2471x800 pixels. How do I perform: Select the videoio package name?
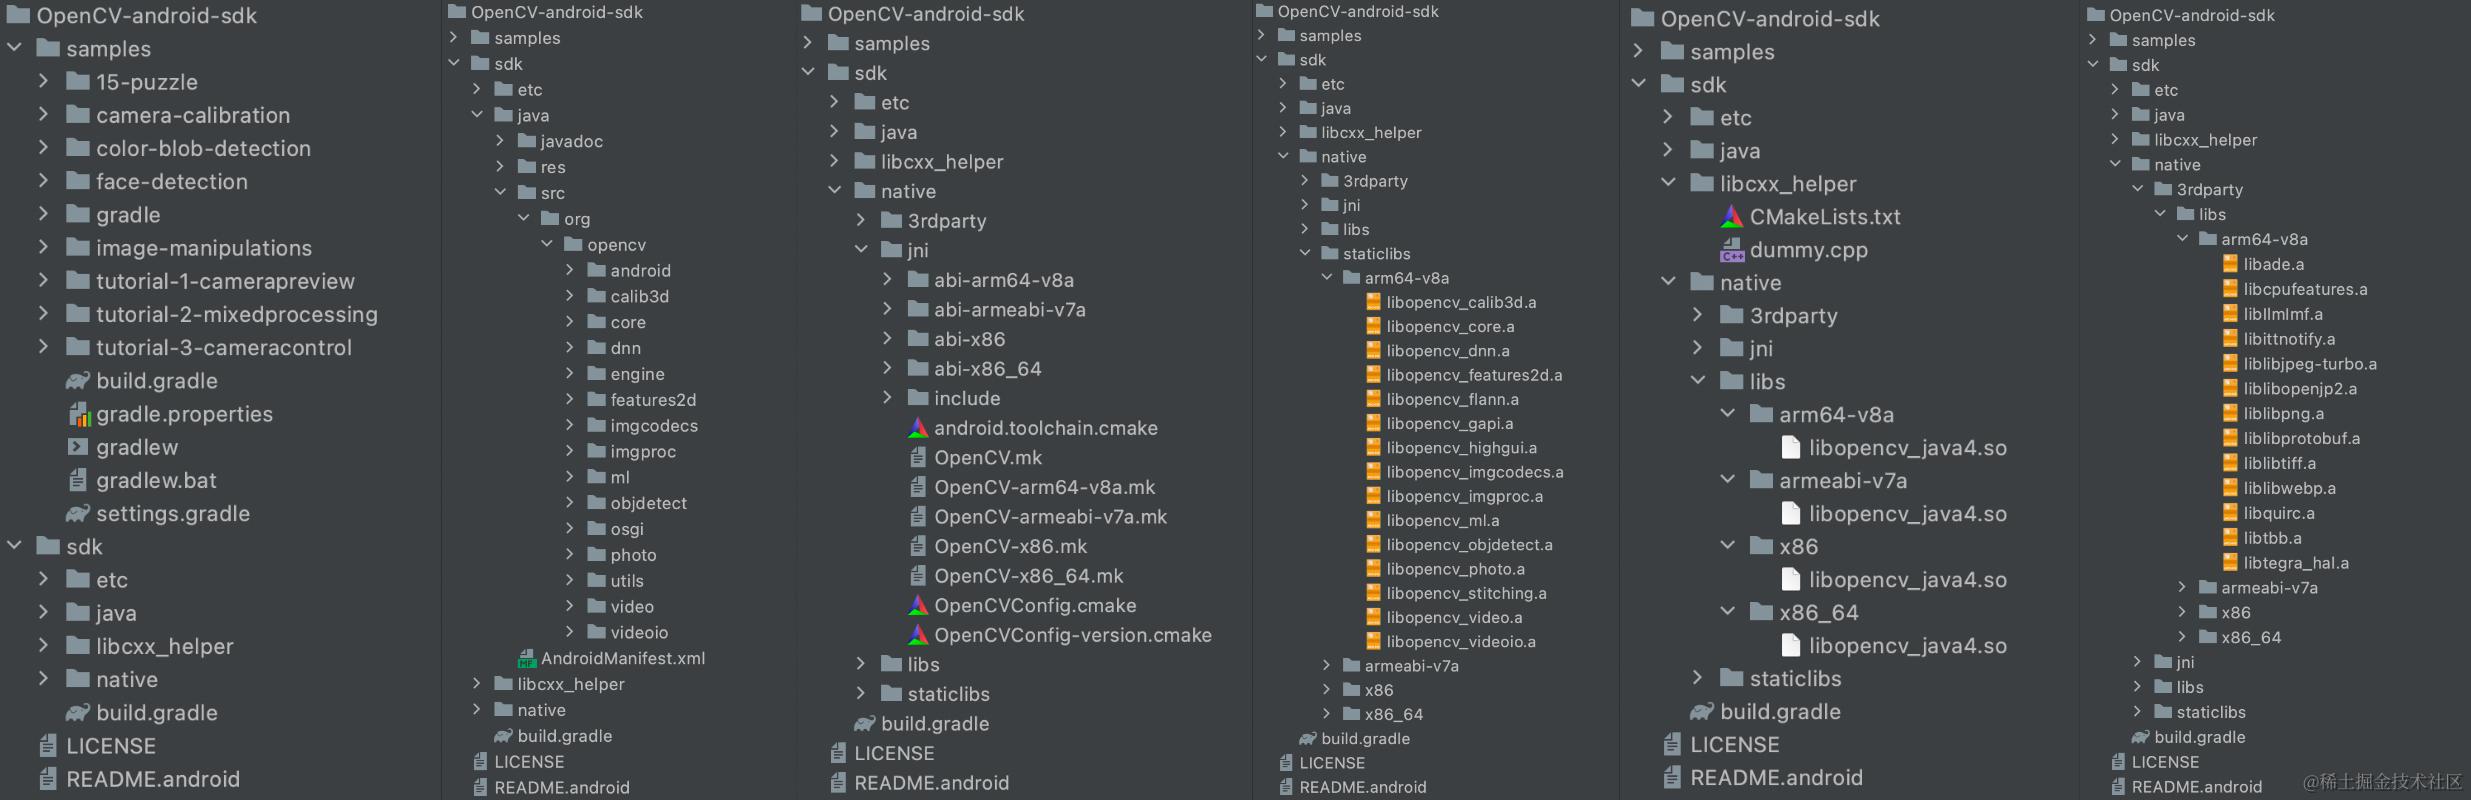coord(639,633)
